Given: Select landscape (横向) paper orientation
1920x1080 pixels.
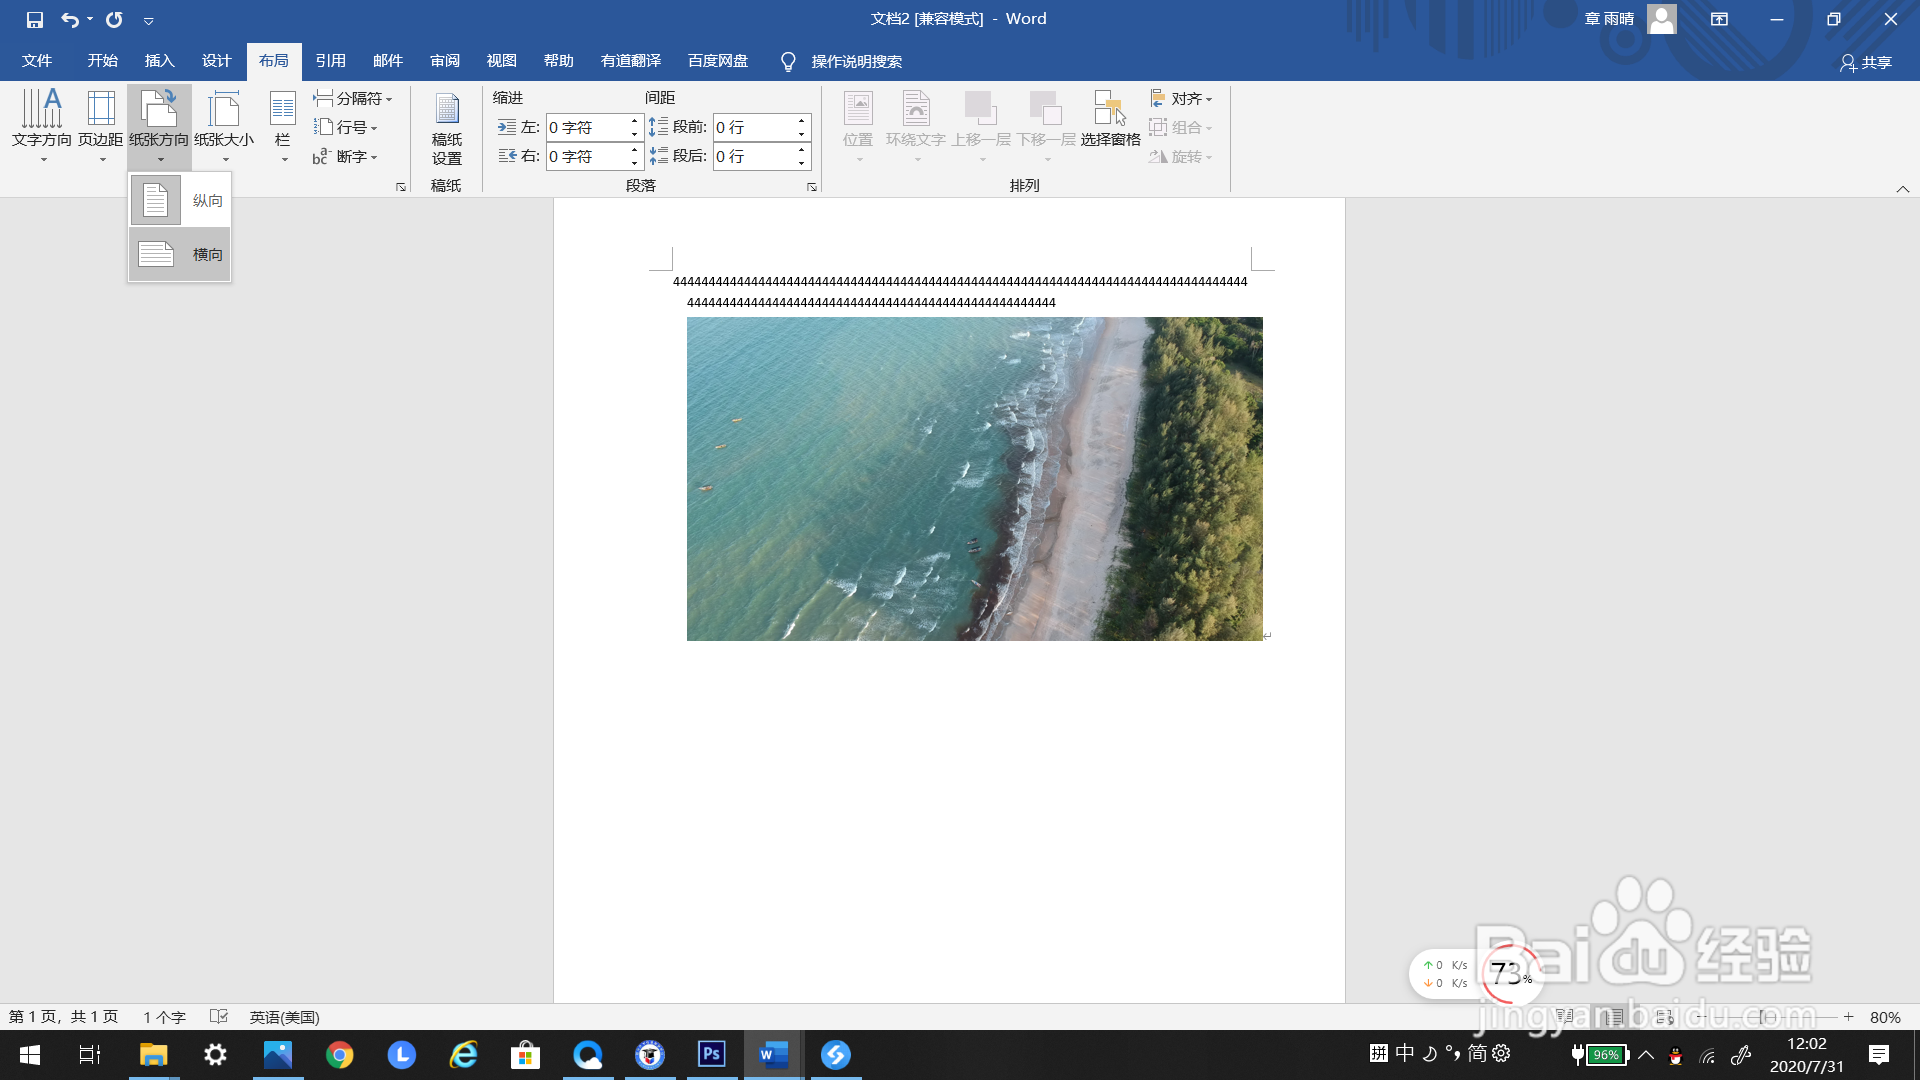Looking at the screenshot, I should point(180,254).
